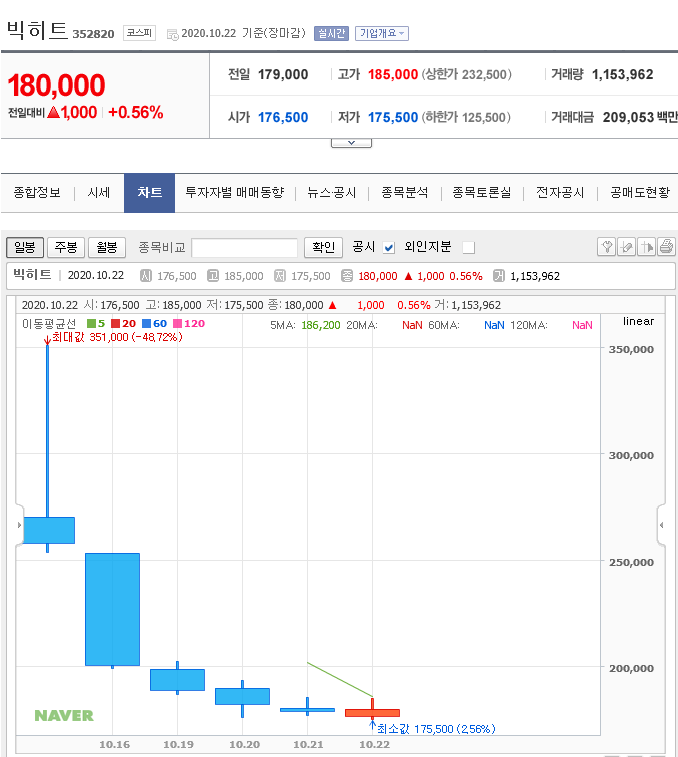This screenshot has height=757, width=678.
Task: Click the linear scale selector
Action: click(637, 321)
